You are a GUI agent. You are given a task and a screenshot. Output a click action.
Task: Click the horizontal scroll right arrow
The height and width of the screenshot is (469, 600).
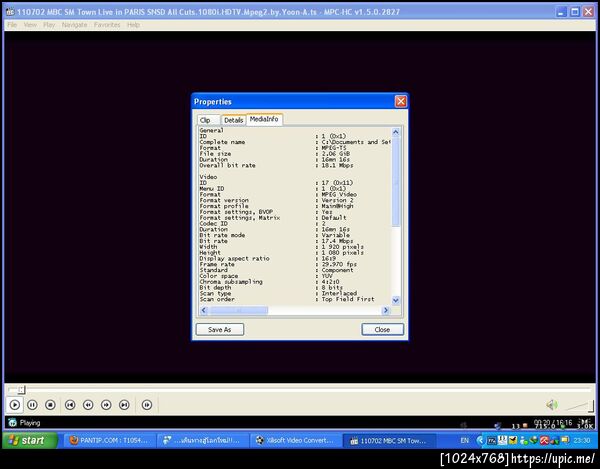tap(386, 310)
